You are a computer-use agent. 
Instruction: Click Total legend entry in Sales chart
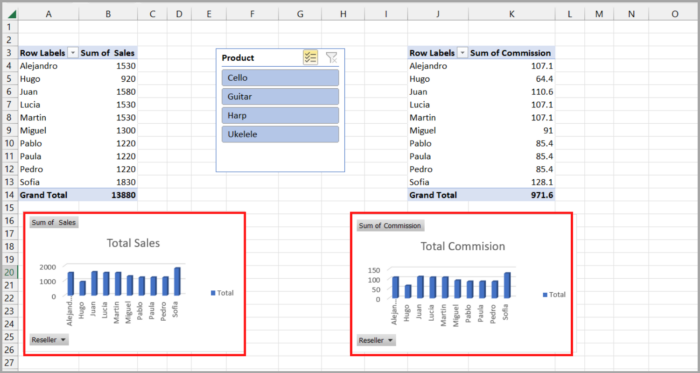[x=222, y=293]
